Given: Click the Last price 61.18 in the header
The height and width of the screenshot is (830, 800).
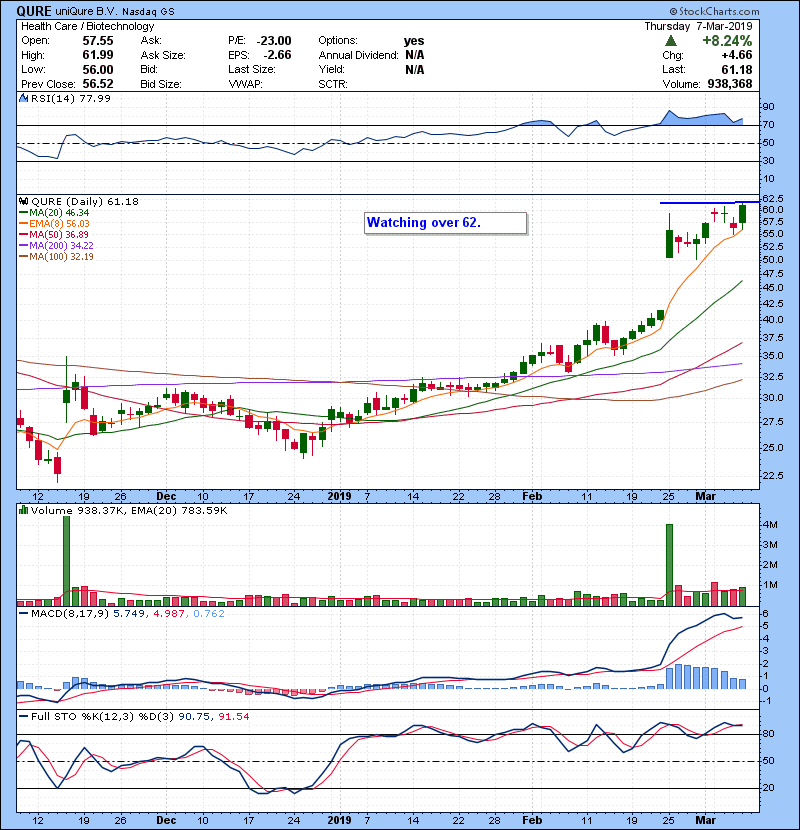Looking at the screenshot, I should [736, 70].
